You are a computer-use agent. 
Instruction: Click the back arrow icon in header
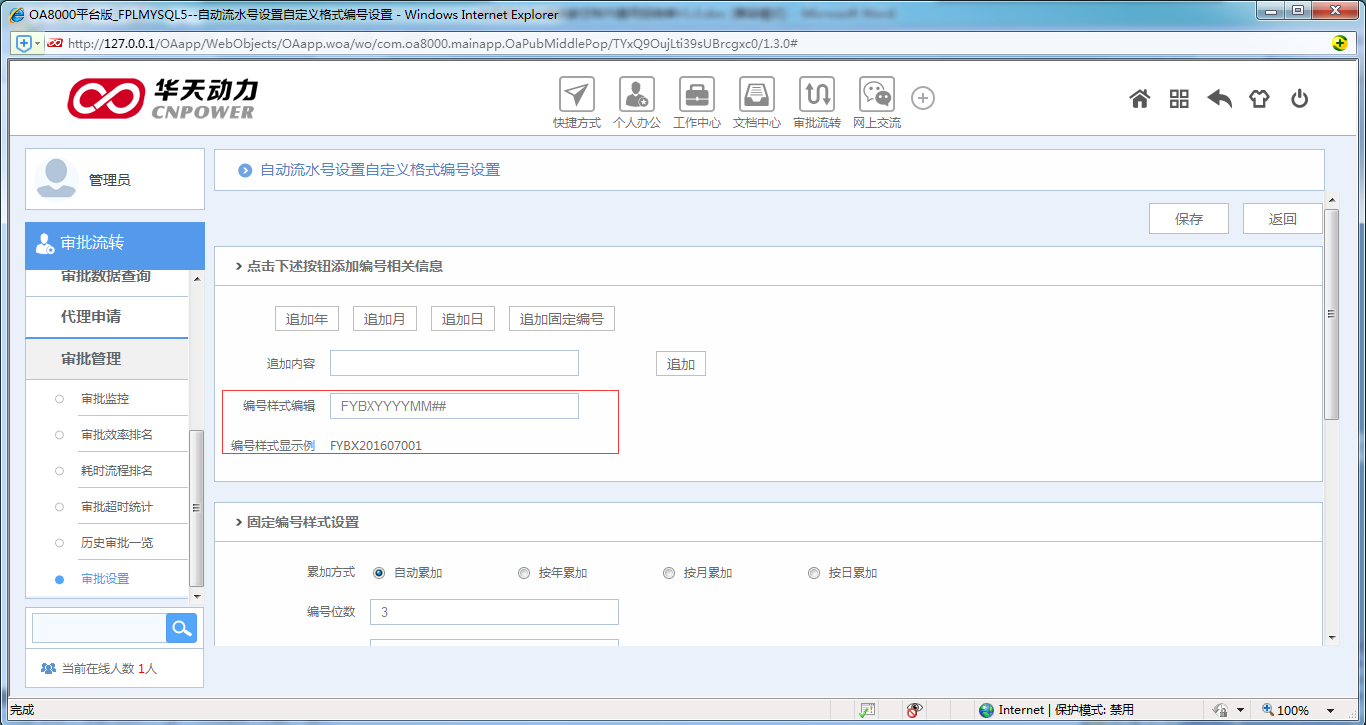point(1219,98)
